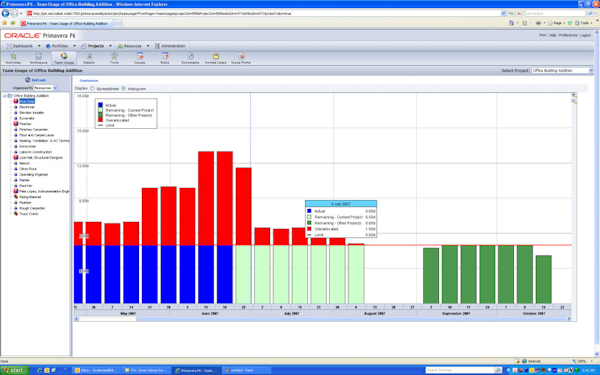Open the Projects menu dropdown arrow

click(x=110, y=46)
